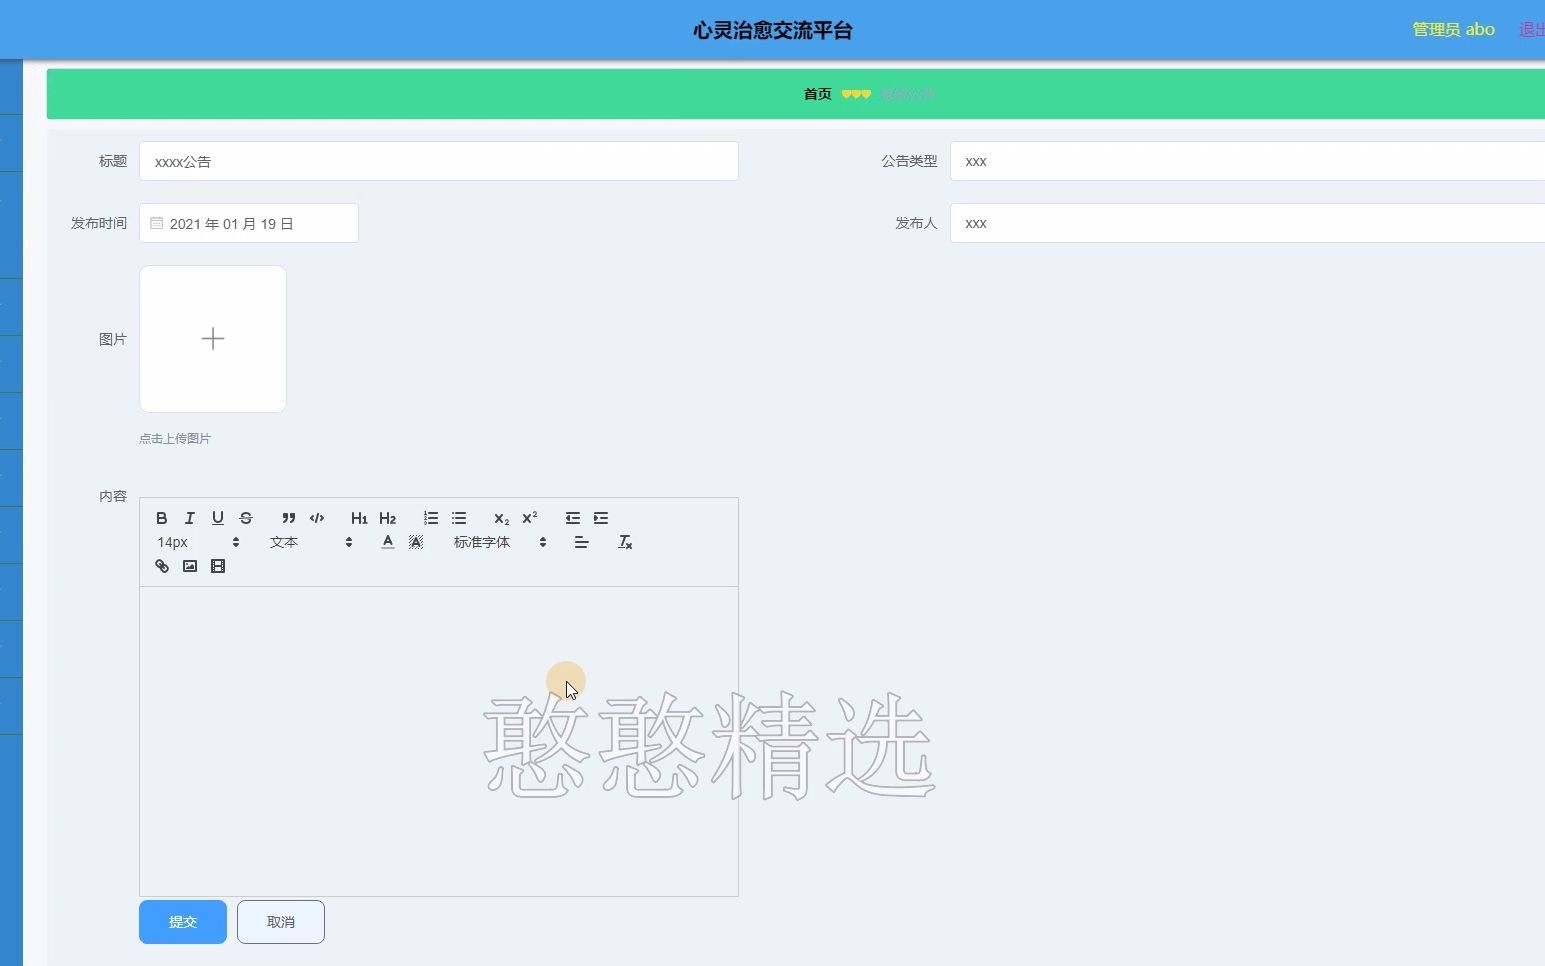Click the 退出 logout link
The image size is (1545, 966).
pyautogui.click(x=1532, y=30)
